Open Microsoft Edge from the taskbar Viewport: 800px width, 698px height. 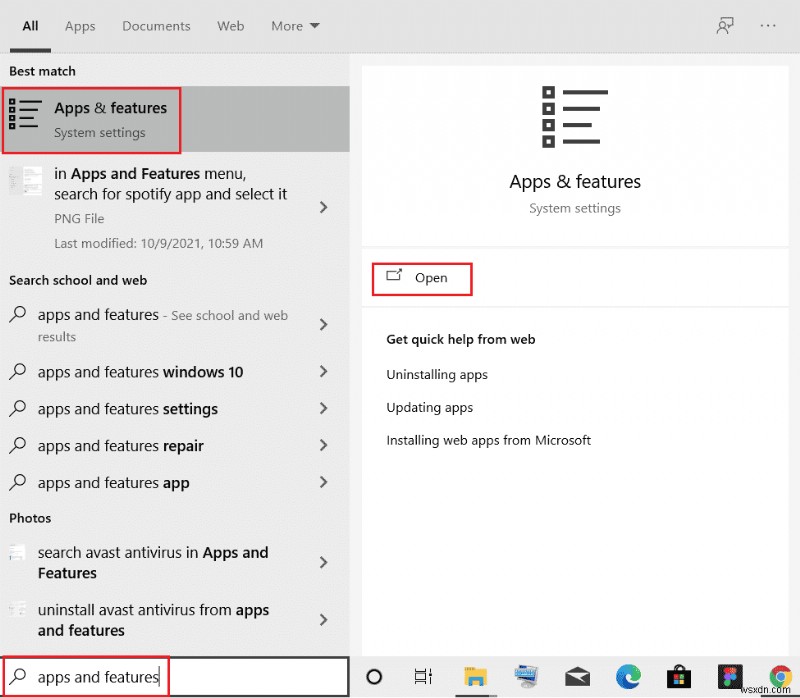pyautogui.click(x=628, y=677)
